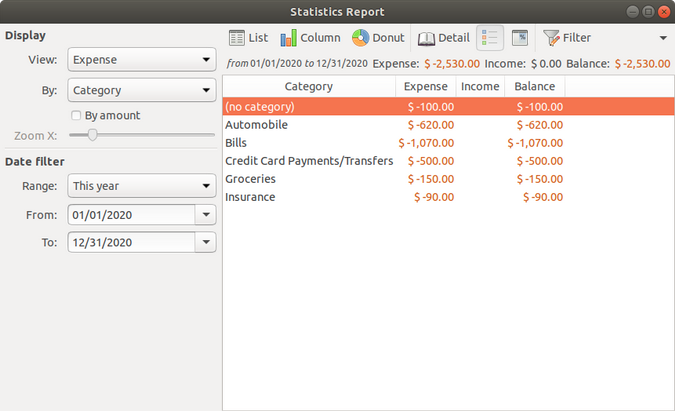Click inside the From date field

(x=129, y=214)
